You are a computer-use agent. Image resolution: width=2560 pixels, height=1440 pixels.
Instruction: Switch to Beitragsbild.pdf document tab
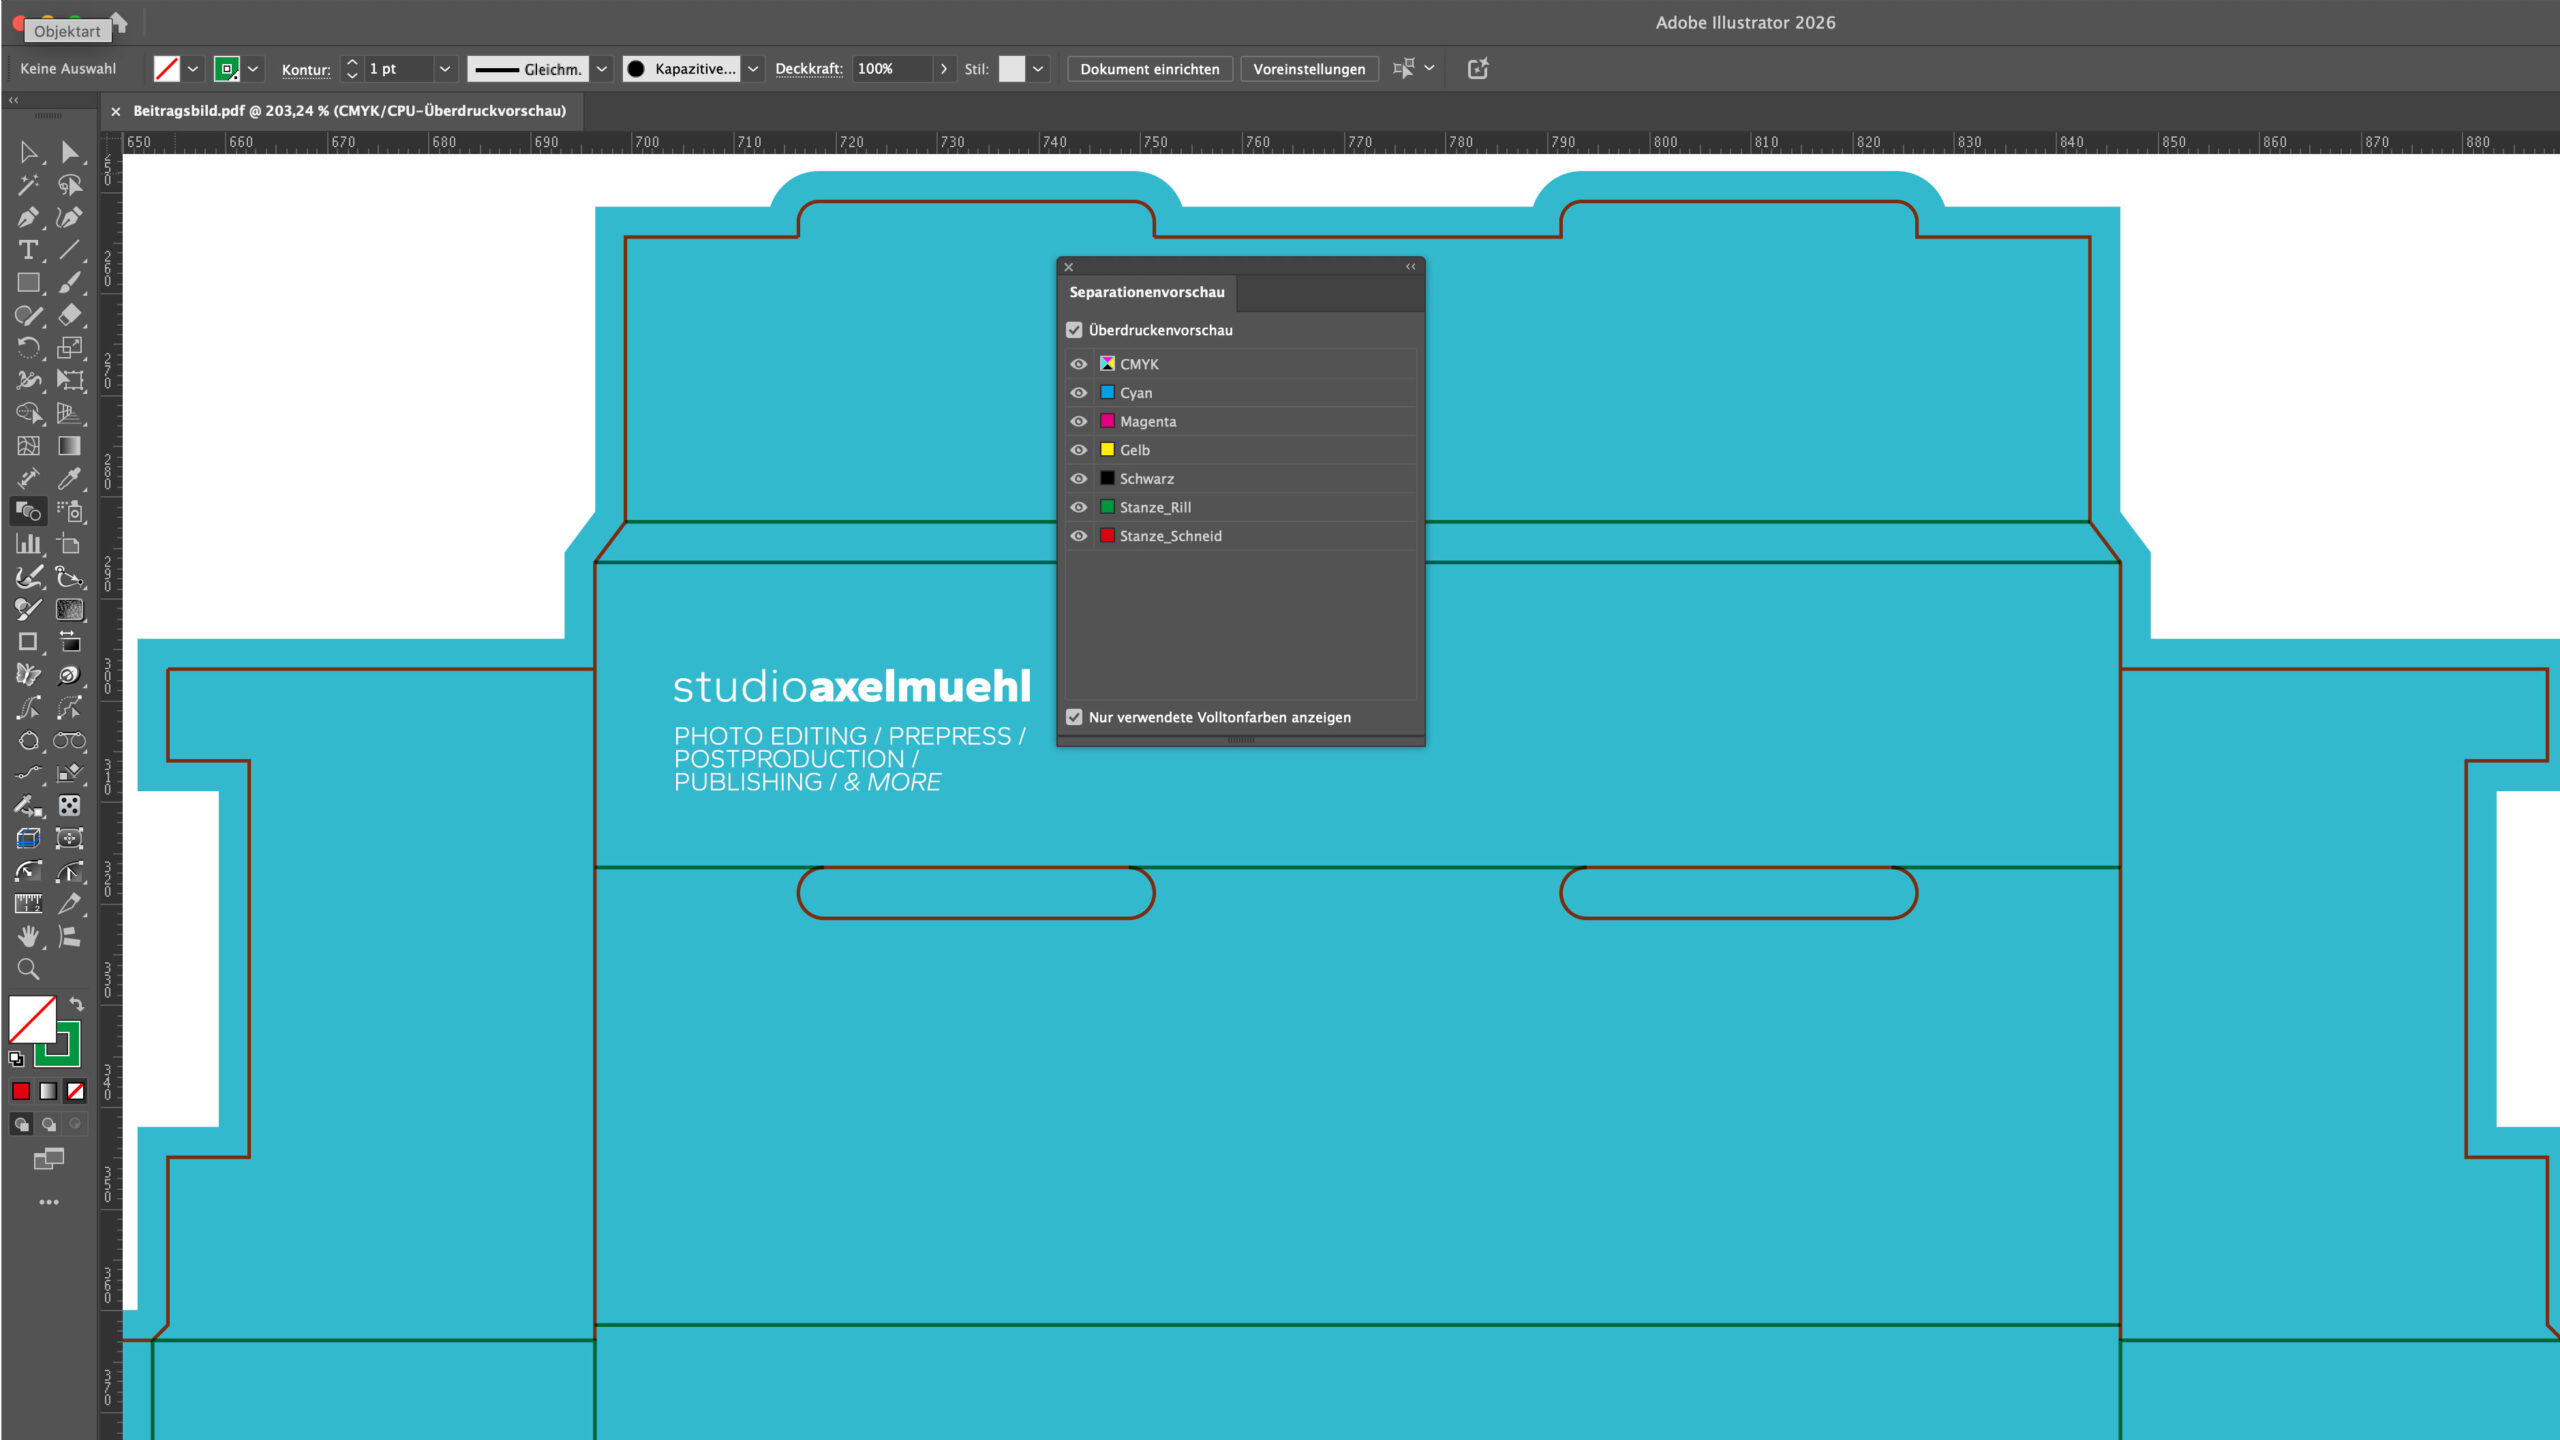pos(349,111)
